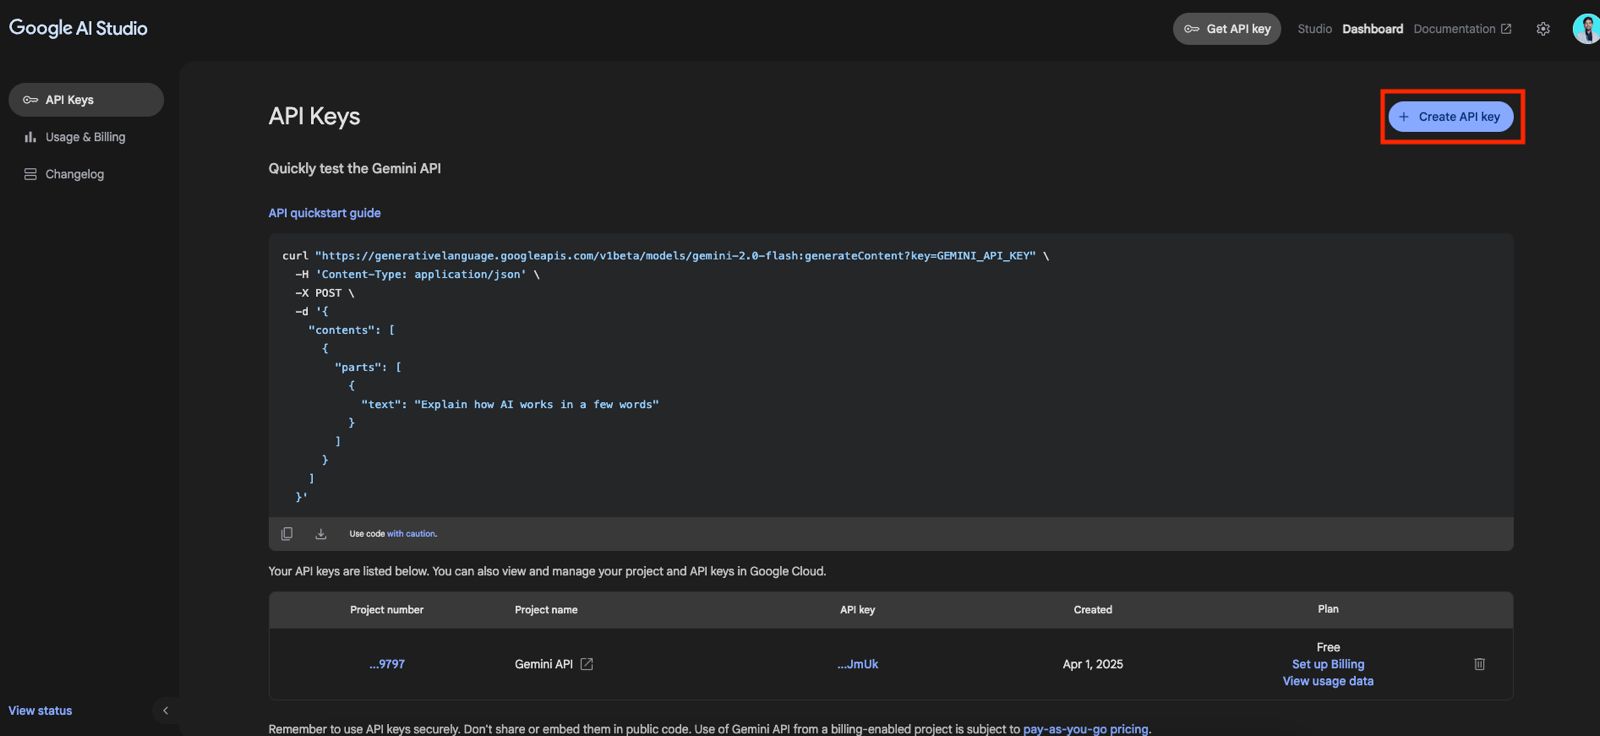Screen dimensions: 1600x736
Task: Click the 'Free' plan label
Action: (x=1328, y=647)
